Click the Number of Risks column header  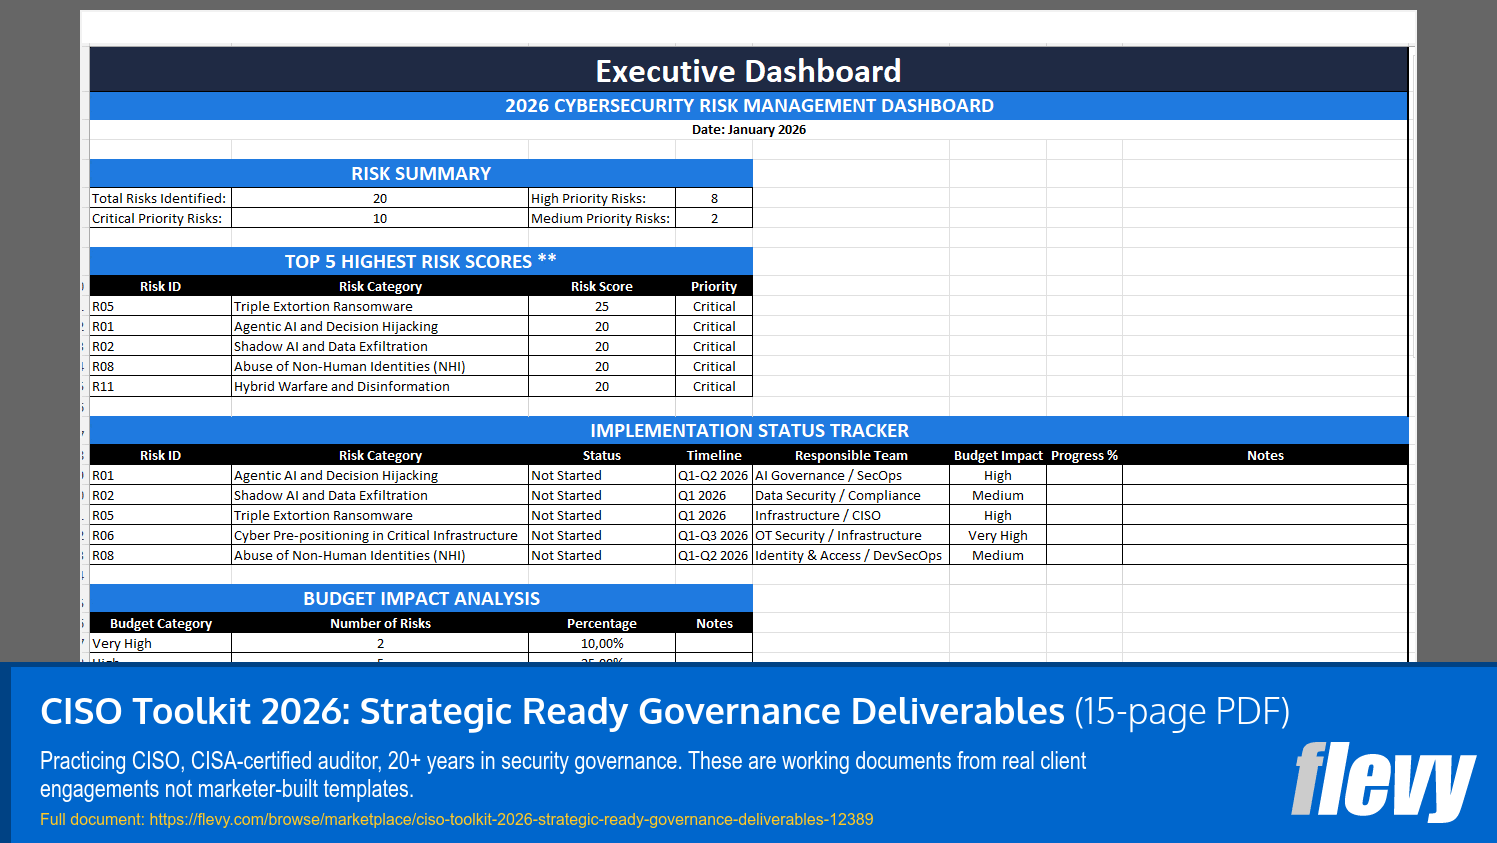(380, 623)
